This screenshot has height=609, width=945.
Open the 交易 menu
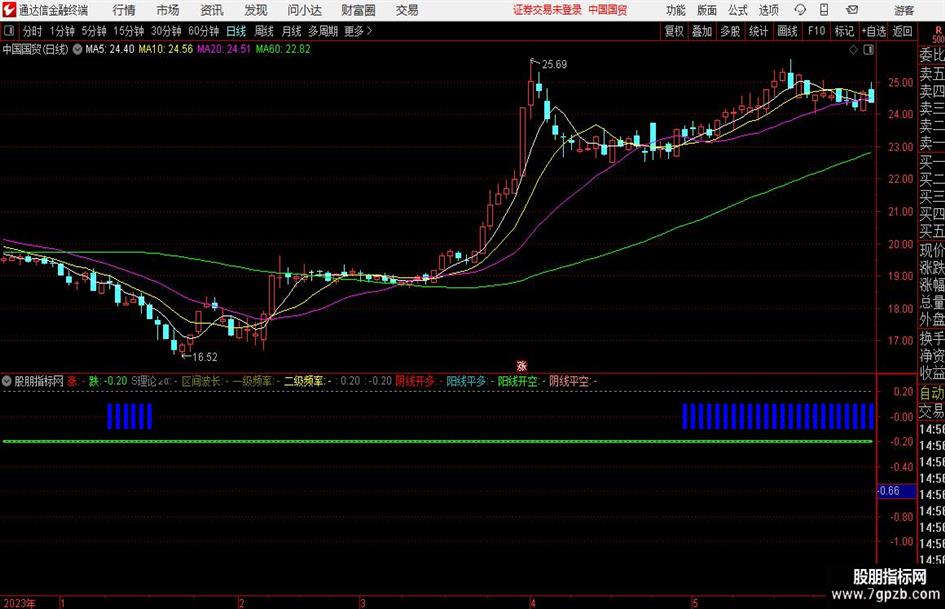click(407, 10)
